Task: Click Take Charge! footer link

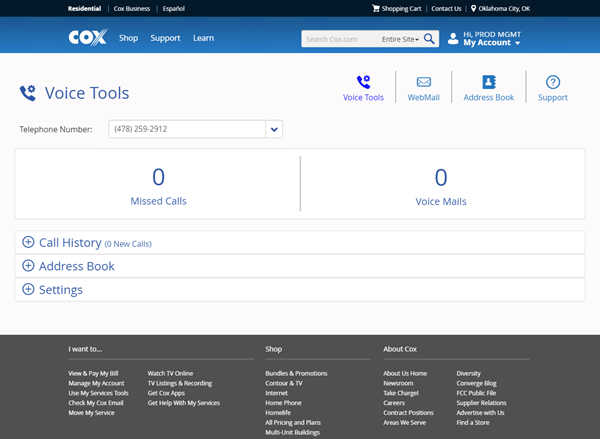Action: [x=401, y=393]
